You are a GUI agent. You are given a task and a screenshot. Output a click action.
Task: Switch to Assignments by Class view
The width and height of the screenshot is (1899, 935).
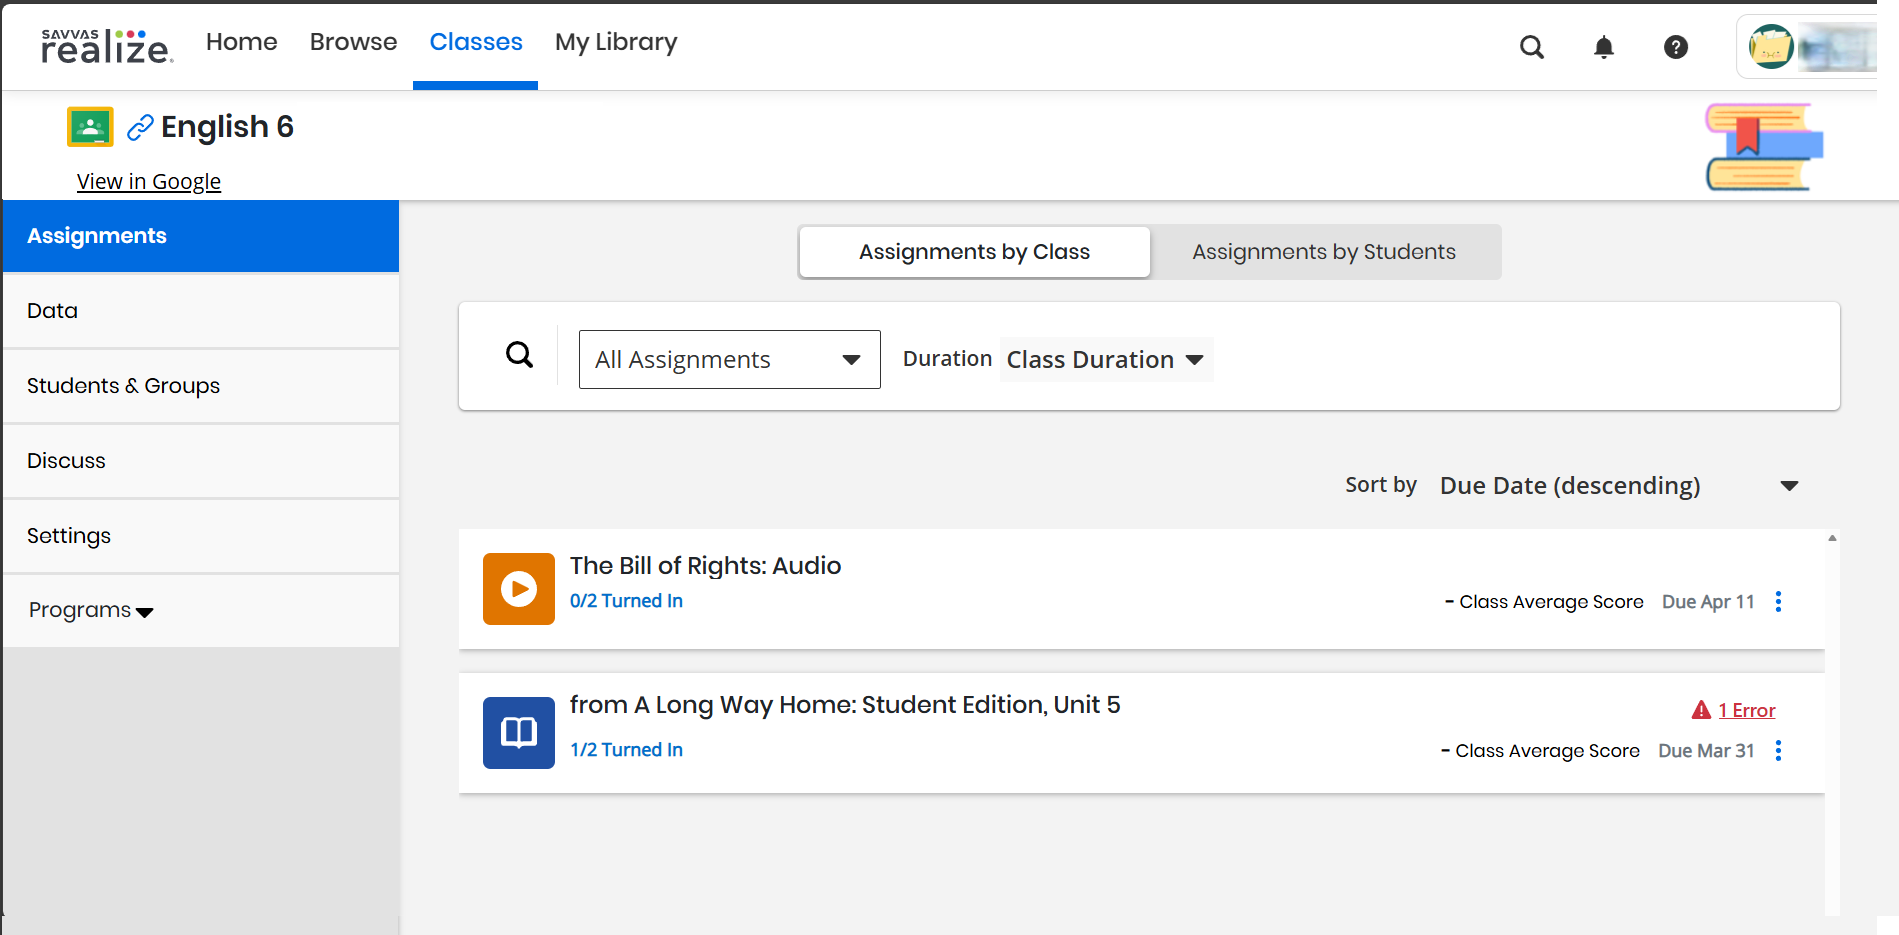[975, 252]
